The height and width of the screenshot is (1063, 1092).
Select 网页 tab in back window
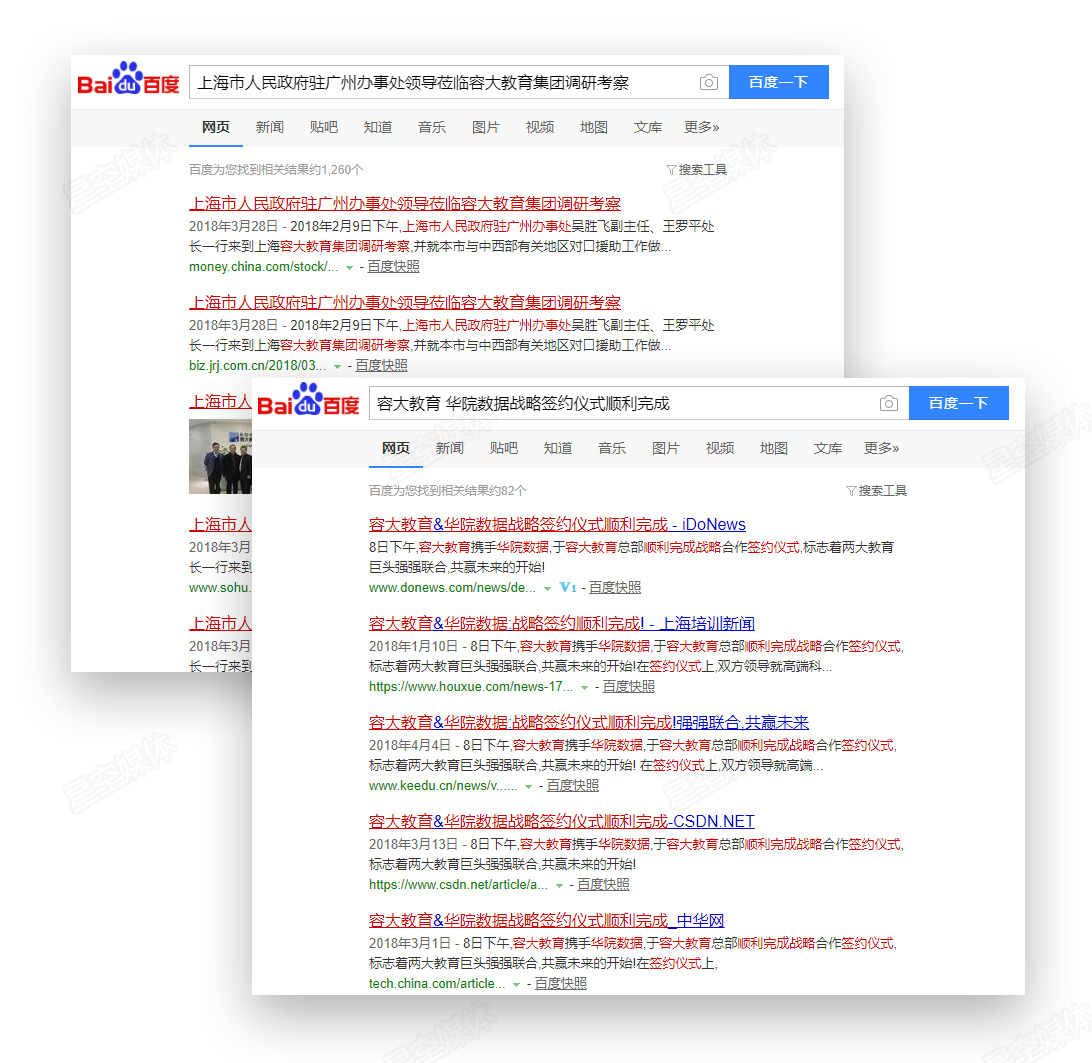(216, 127)
